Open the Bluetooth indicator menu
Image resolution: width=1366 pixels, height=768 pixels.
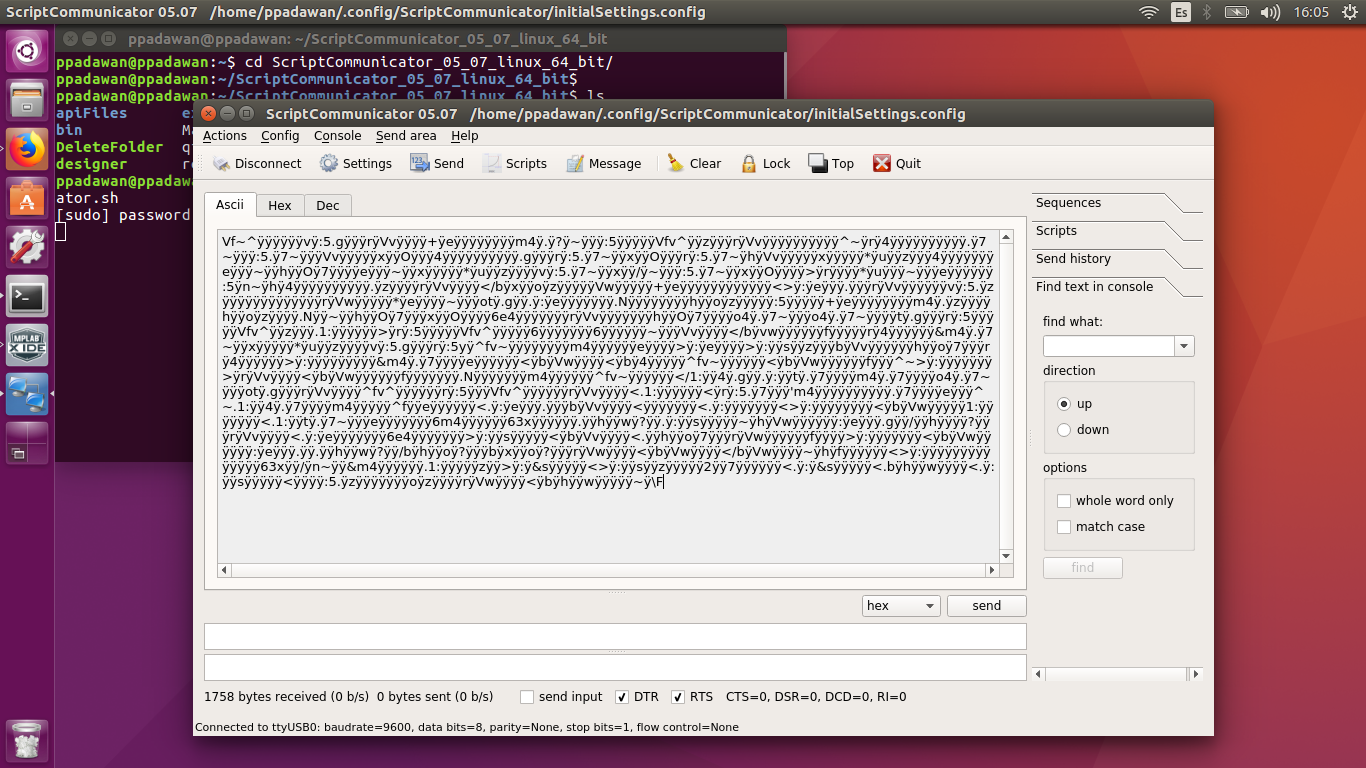point(1207,12)
